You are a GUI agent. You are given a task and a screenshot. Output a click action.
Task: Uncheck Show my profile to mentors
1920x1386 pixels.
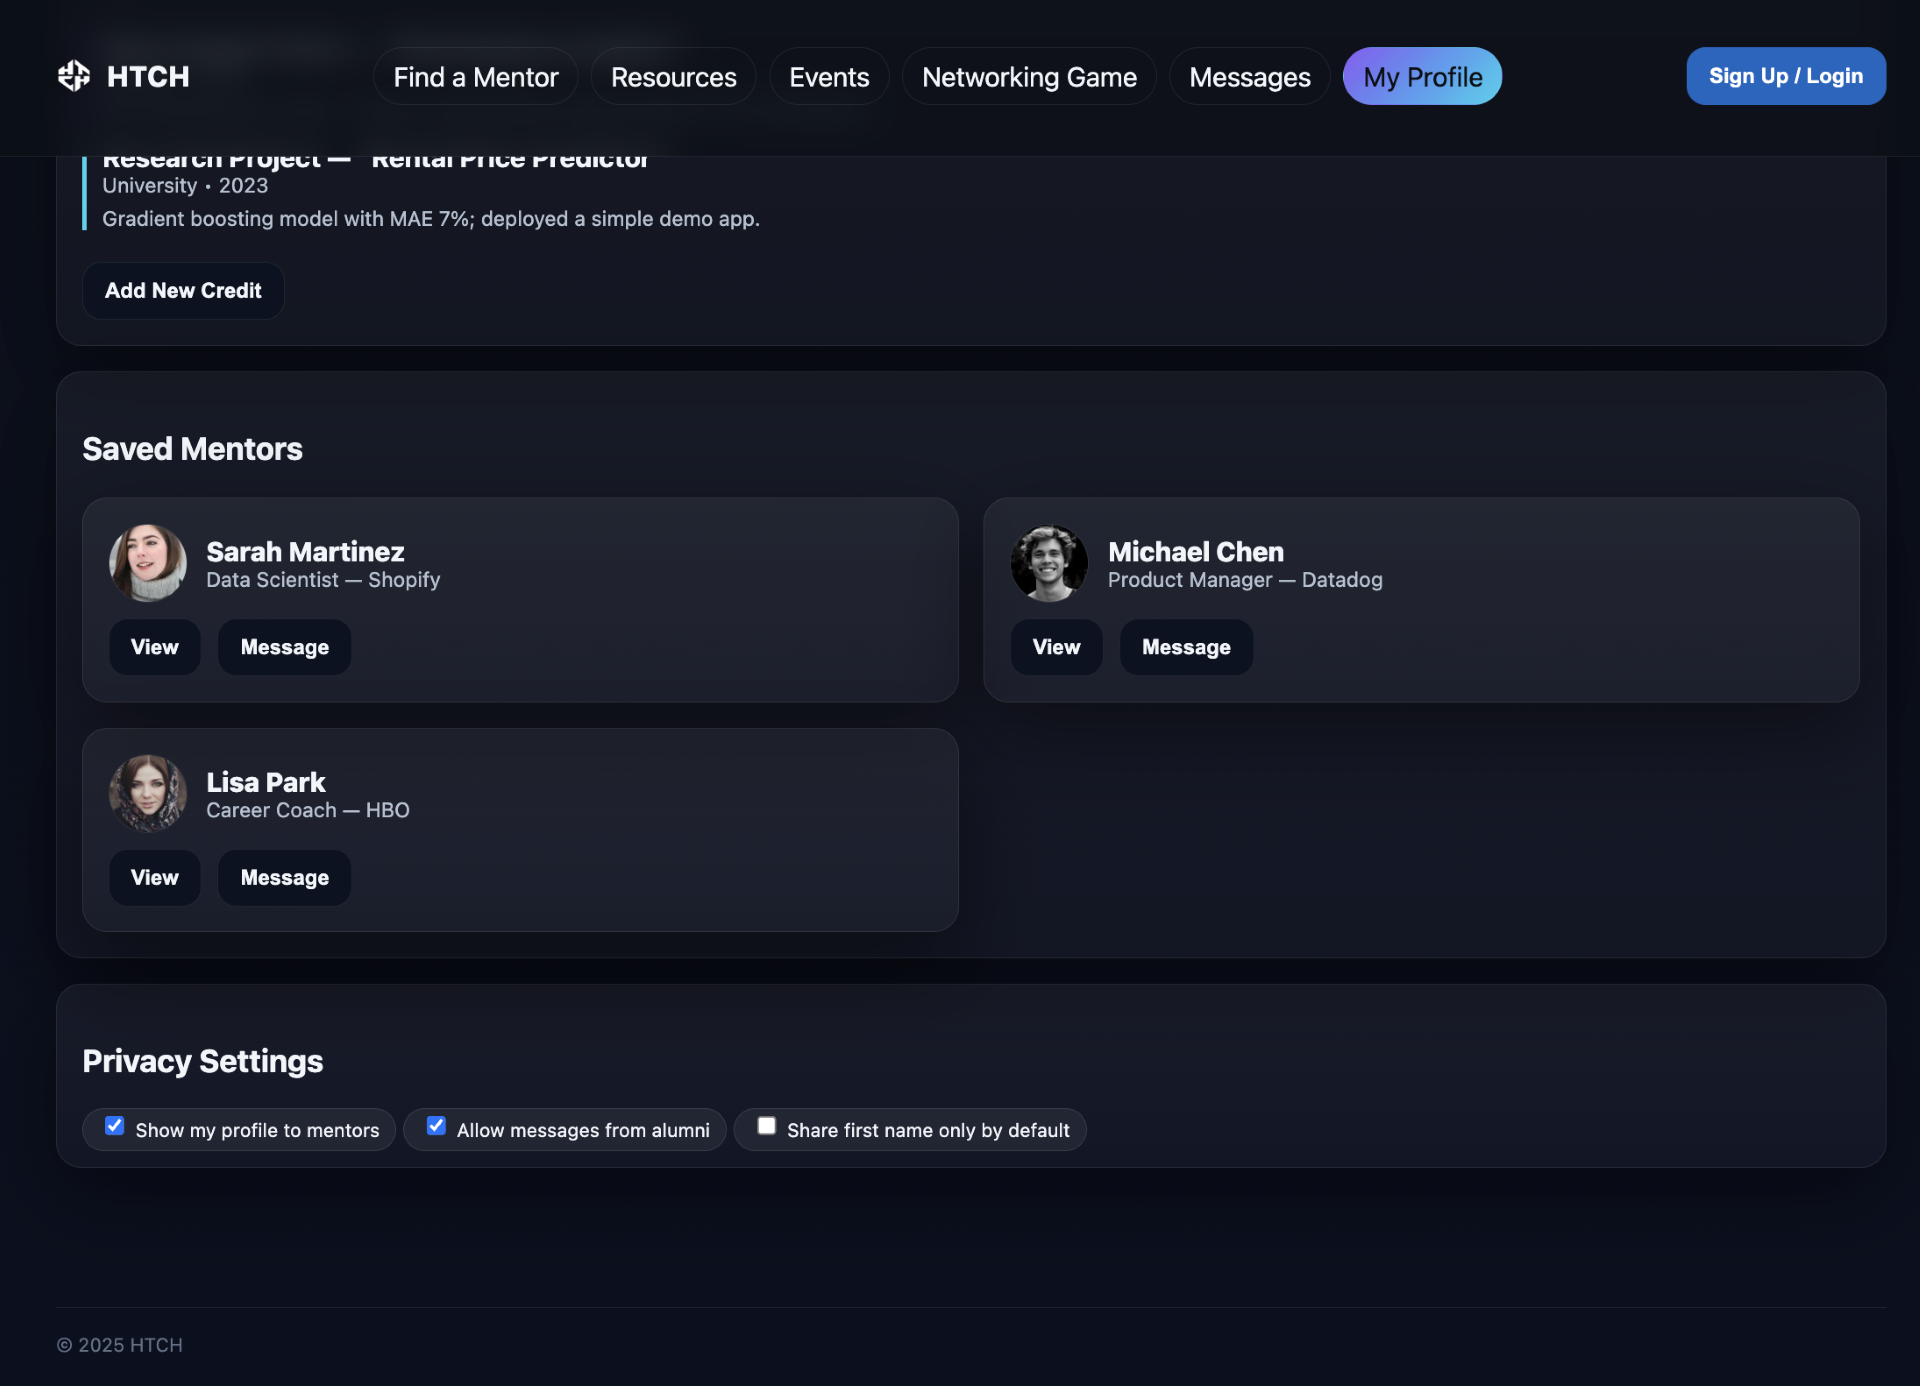(115, 1126)
